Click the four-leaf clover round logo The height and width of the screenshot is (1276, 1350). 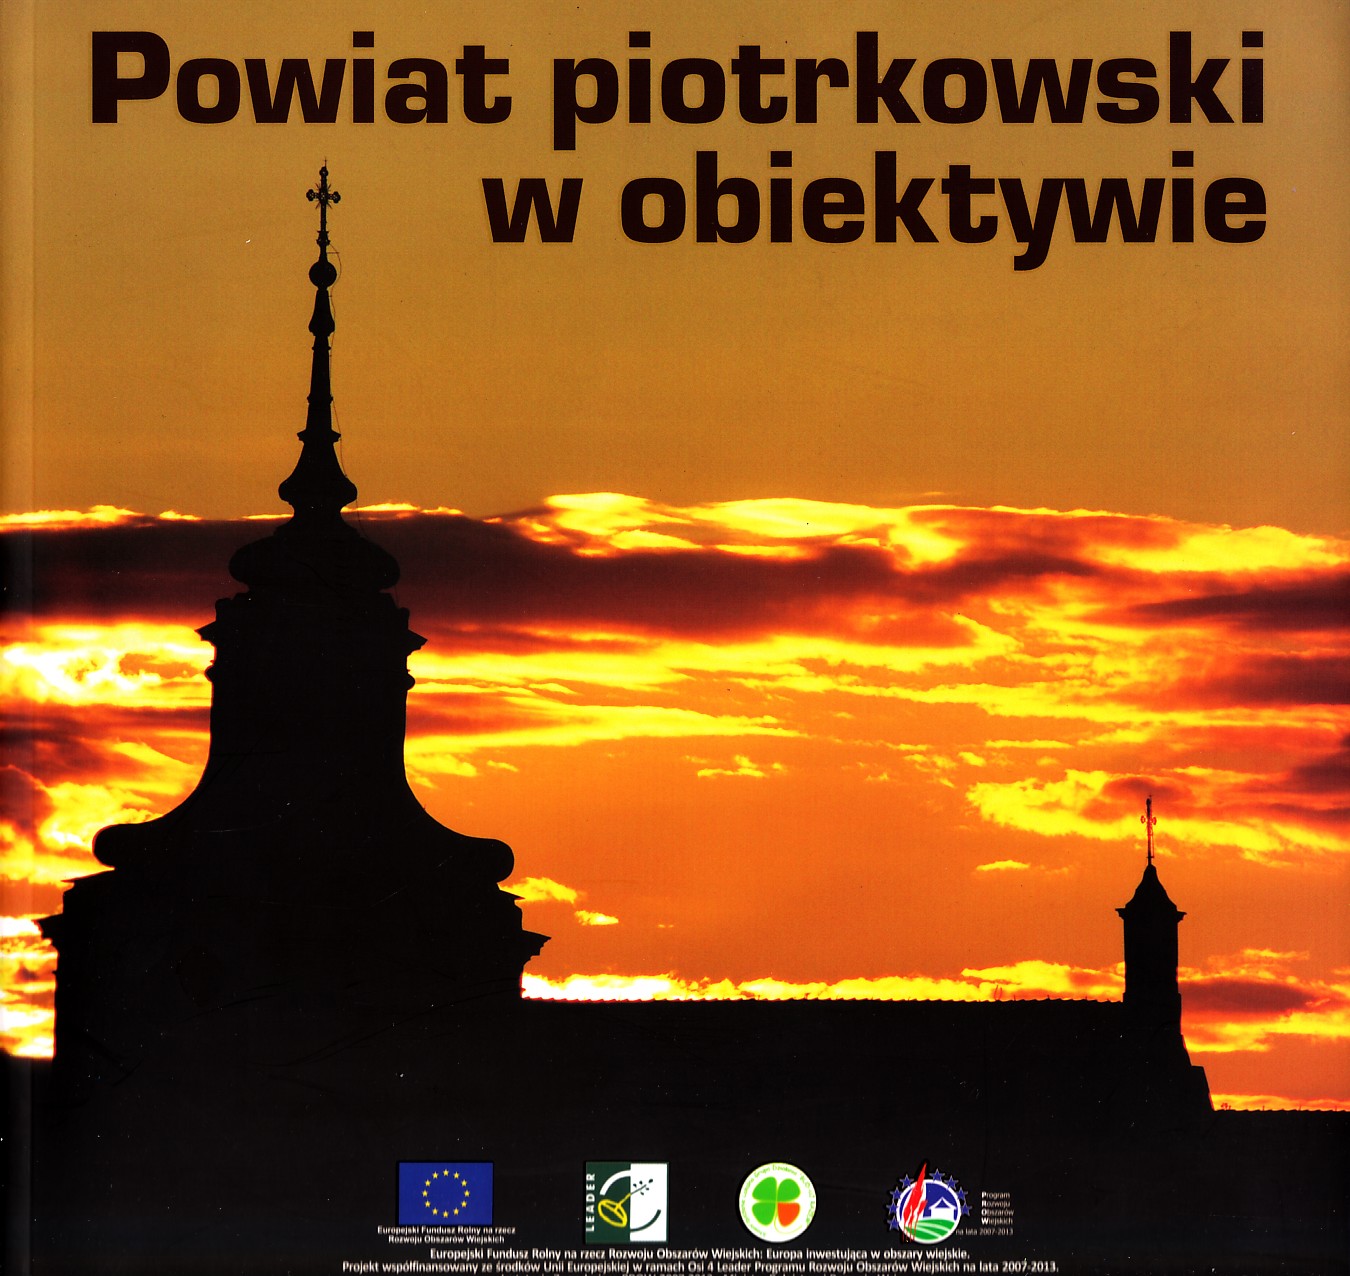(776, 1202)
